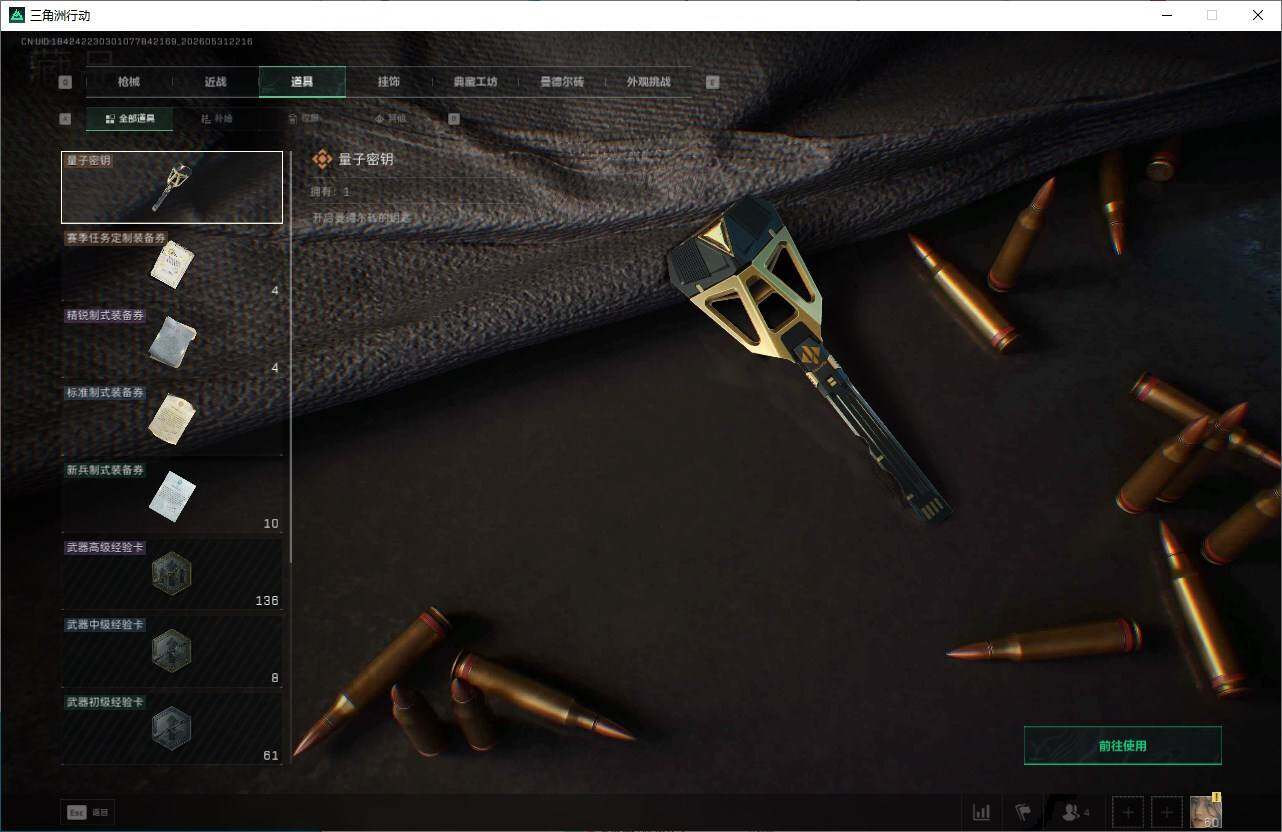
Task: Click the second empty squad slot plus
Action: 1166,812
